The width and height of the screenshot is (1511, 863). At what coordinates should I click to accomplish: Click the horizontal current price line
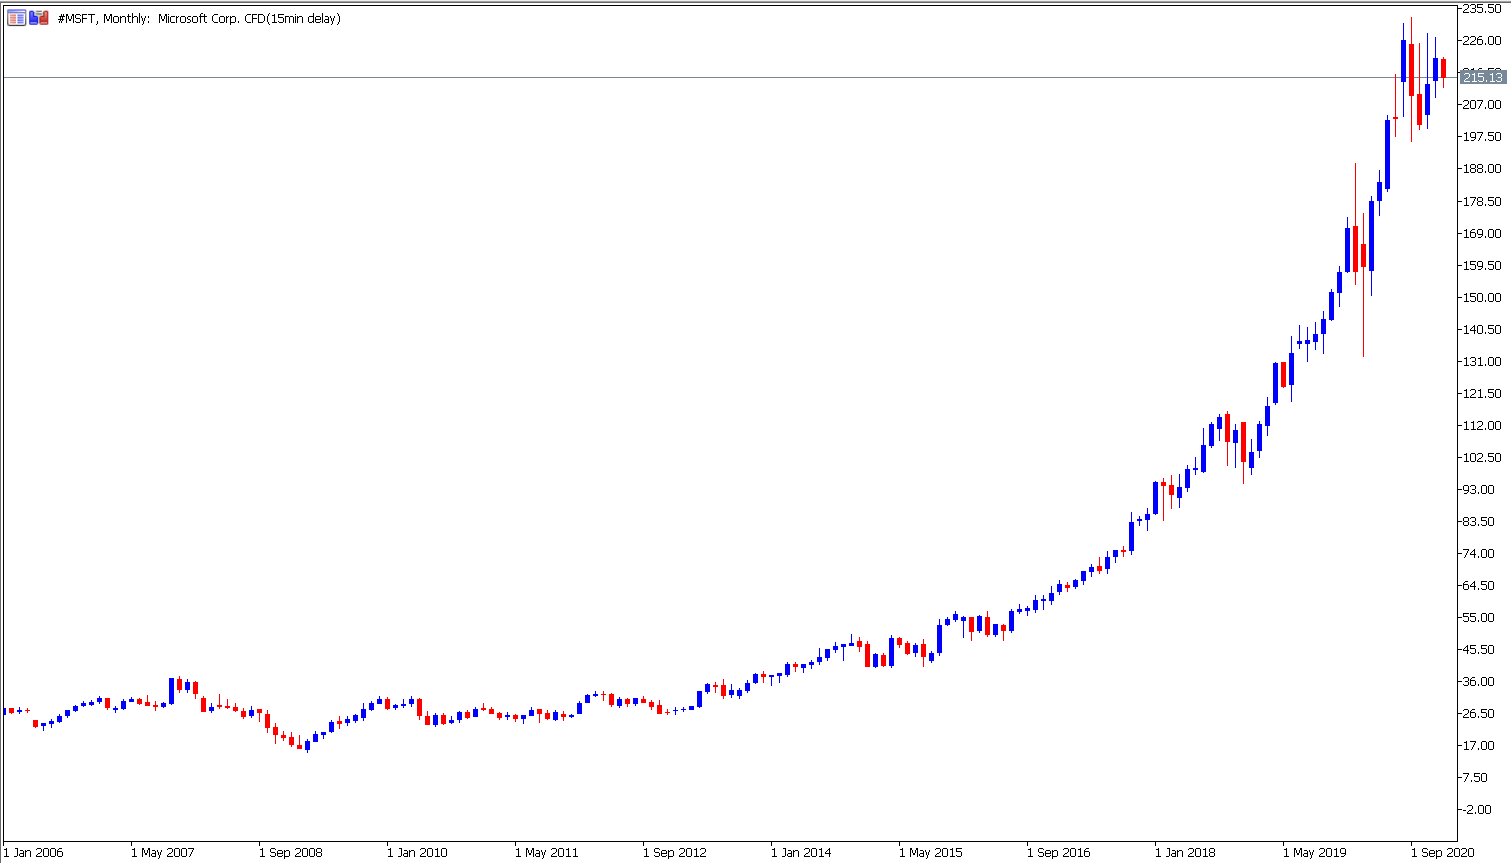pyautogui.click(x=700, y=77)
